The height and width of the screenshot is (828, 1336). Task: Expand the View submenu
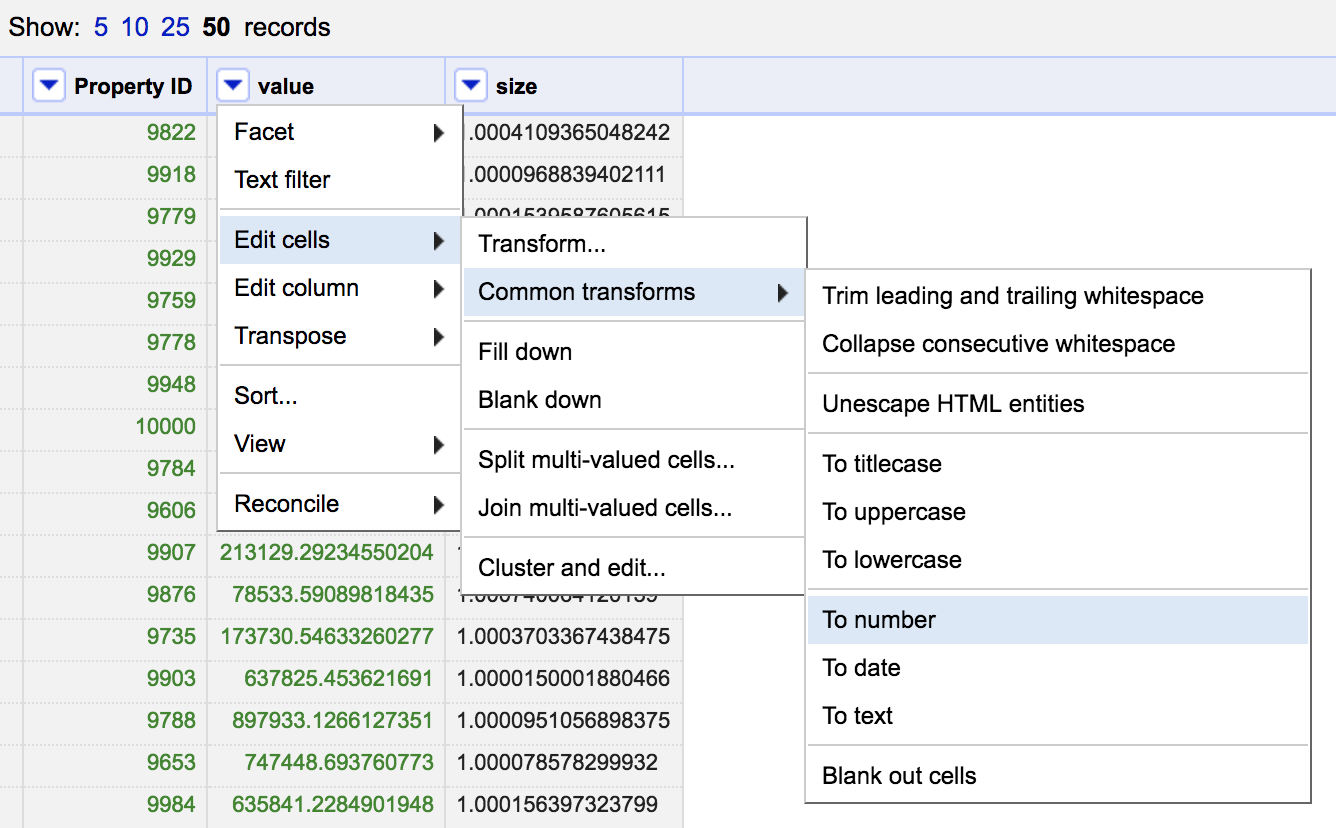click(340, 444)
